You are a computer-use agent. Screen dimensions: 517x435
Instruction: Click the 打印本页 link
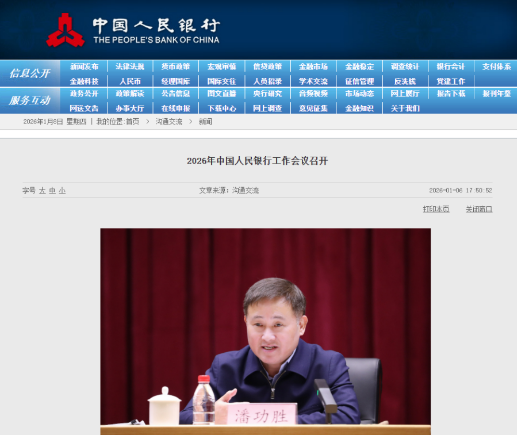click(x=436, y=209)
